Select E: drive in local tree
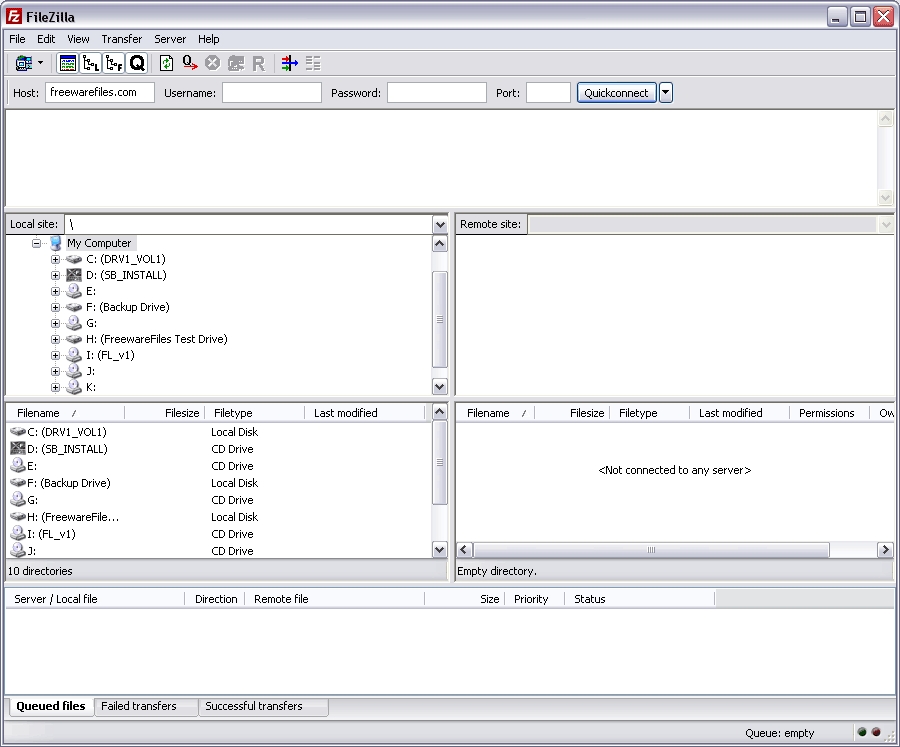The width and height of the screenshot is (900, 747). [x=91, y=291]
